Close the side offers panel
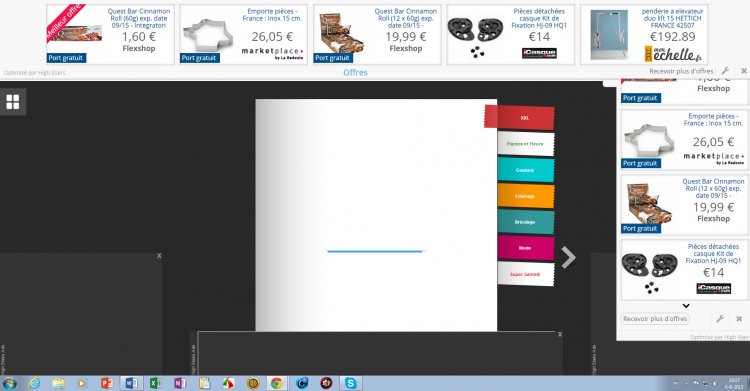 coord(739,318)
